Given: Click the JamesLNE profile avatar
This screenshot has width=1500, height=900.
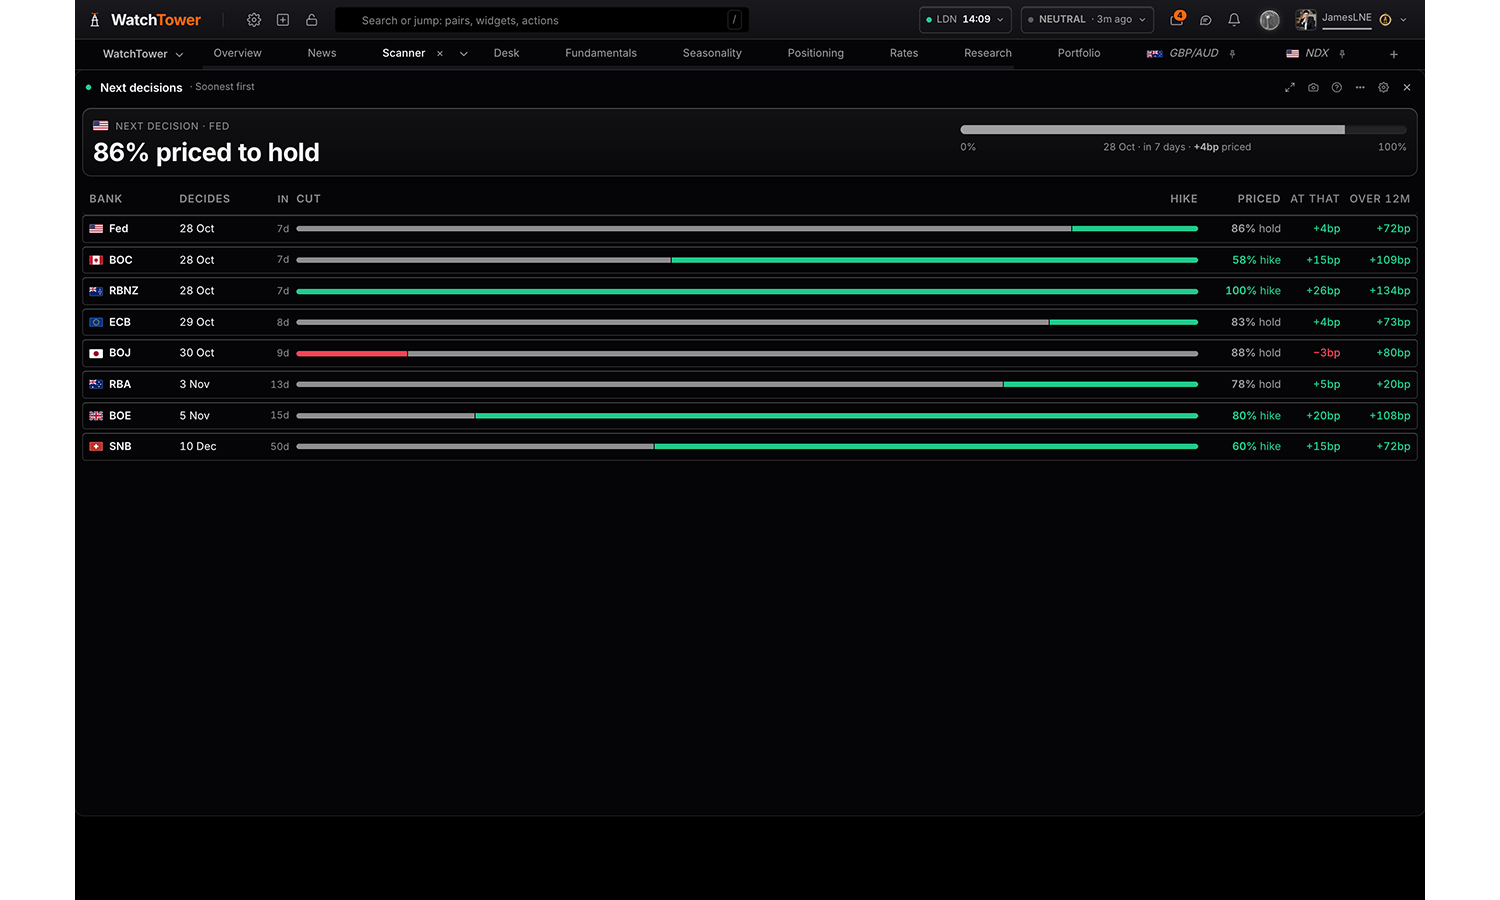Looking at the screenshot, I should click(x=1306, y=20).
